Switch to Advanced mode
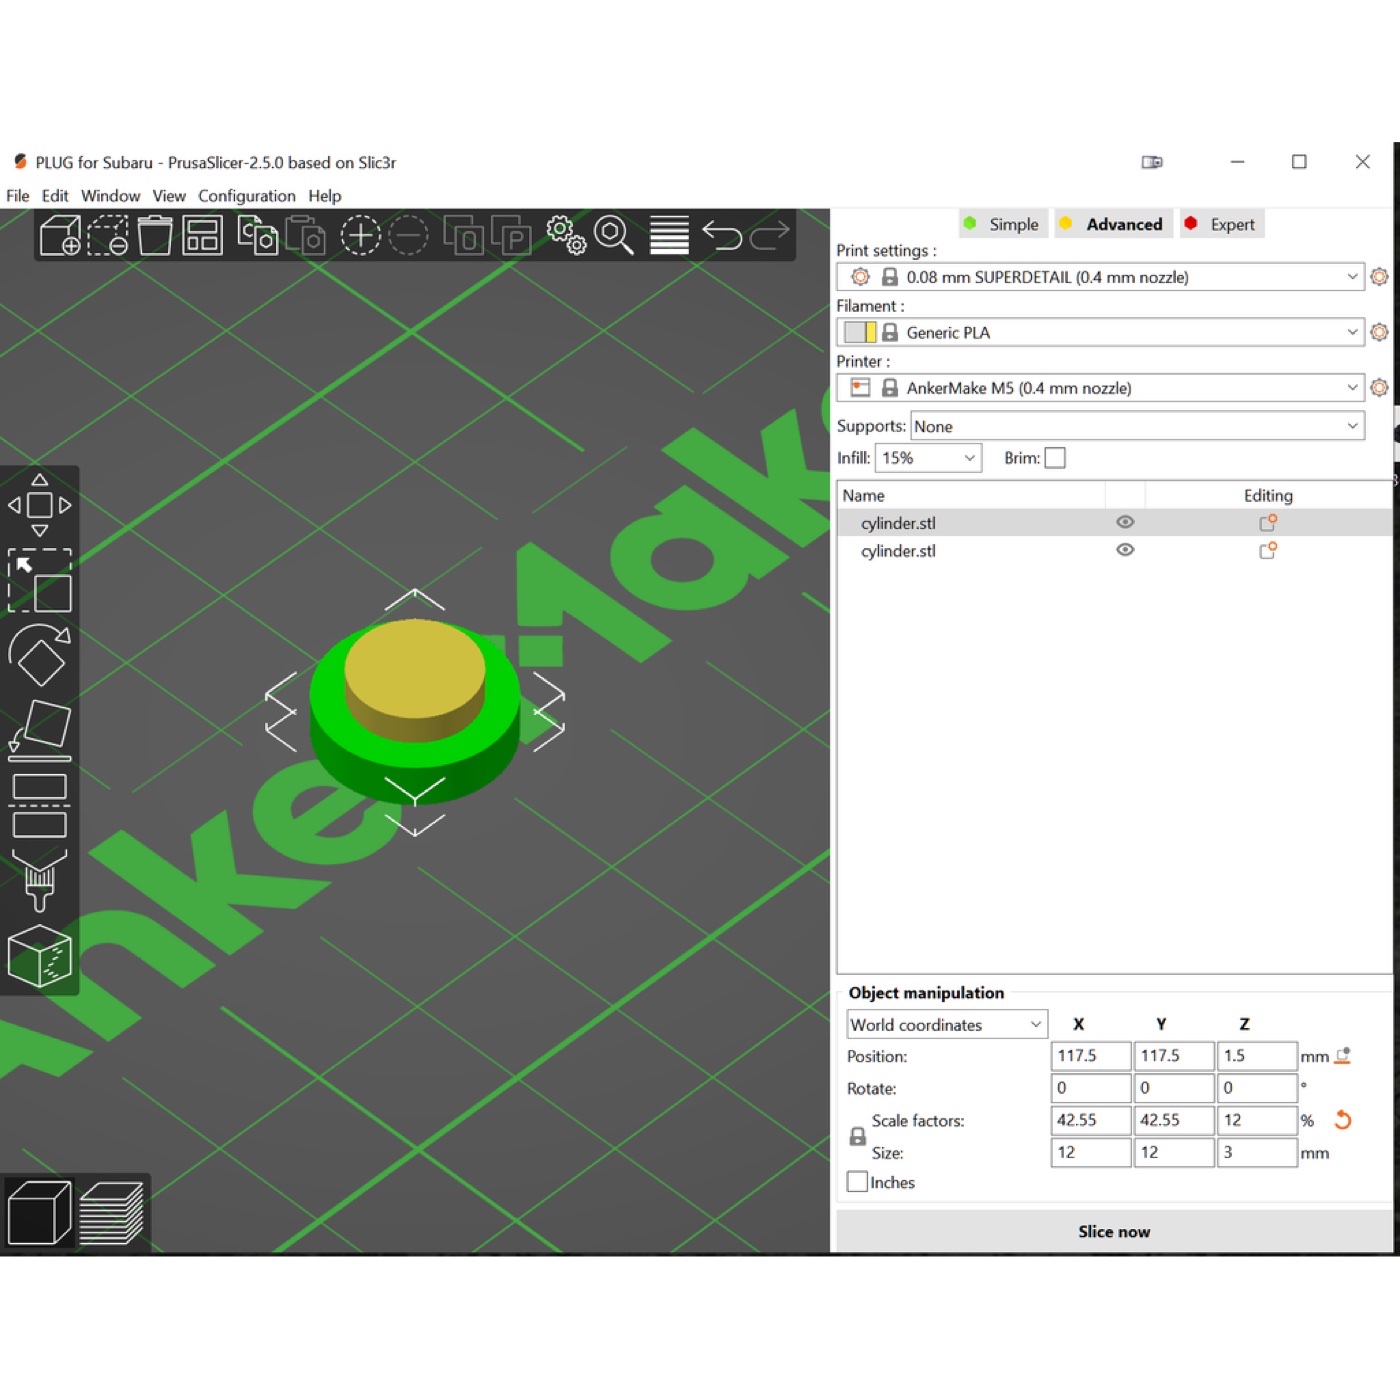Screen dimensions: 1400x1400 click(x=1112, y=224)
